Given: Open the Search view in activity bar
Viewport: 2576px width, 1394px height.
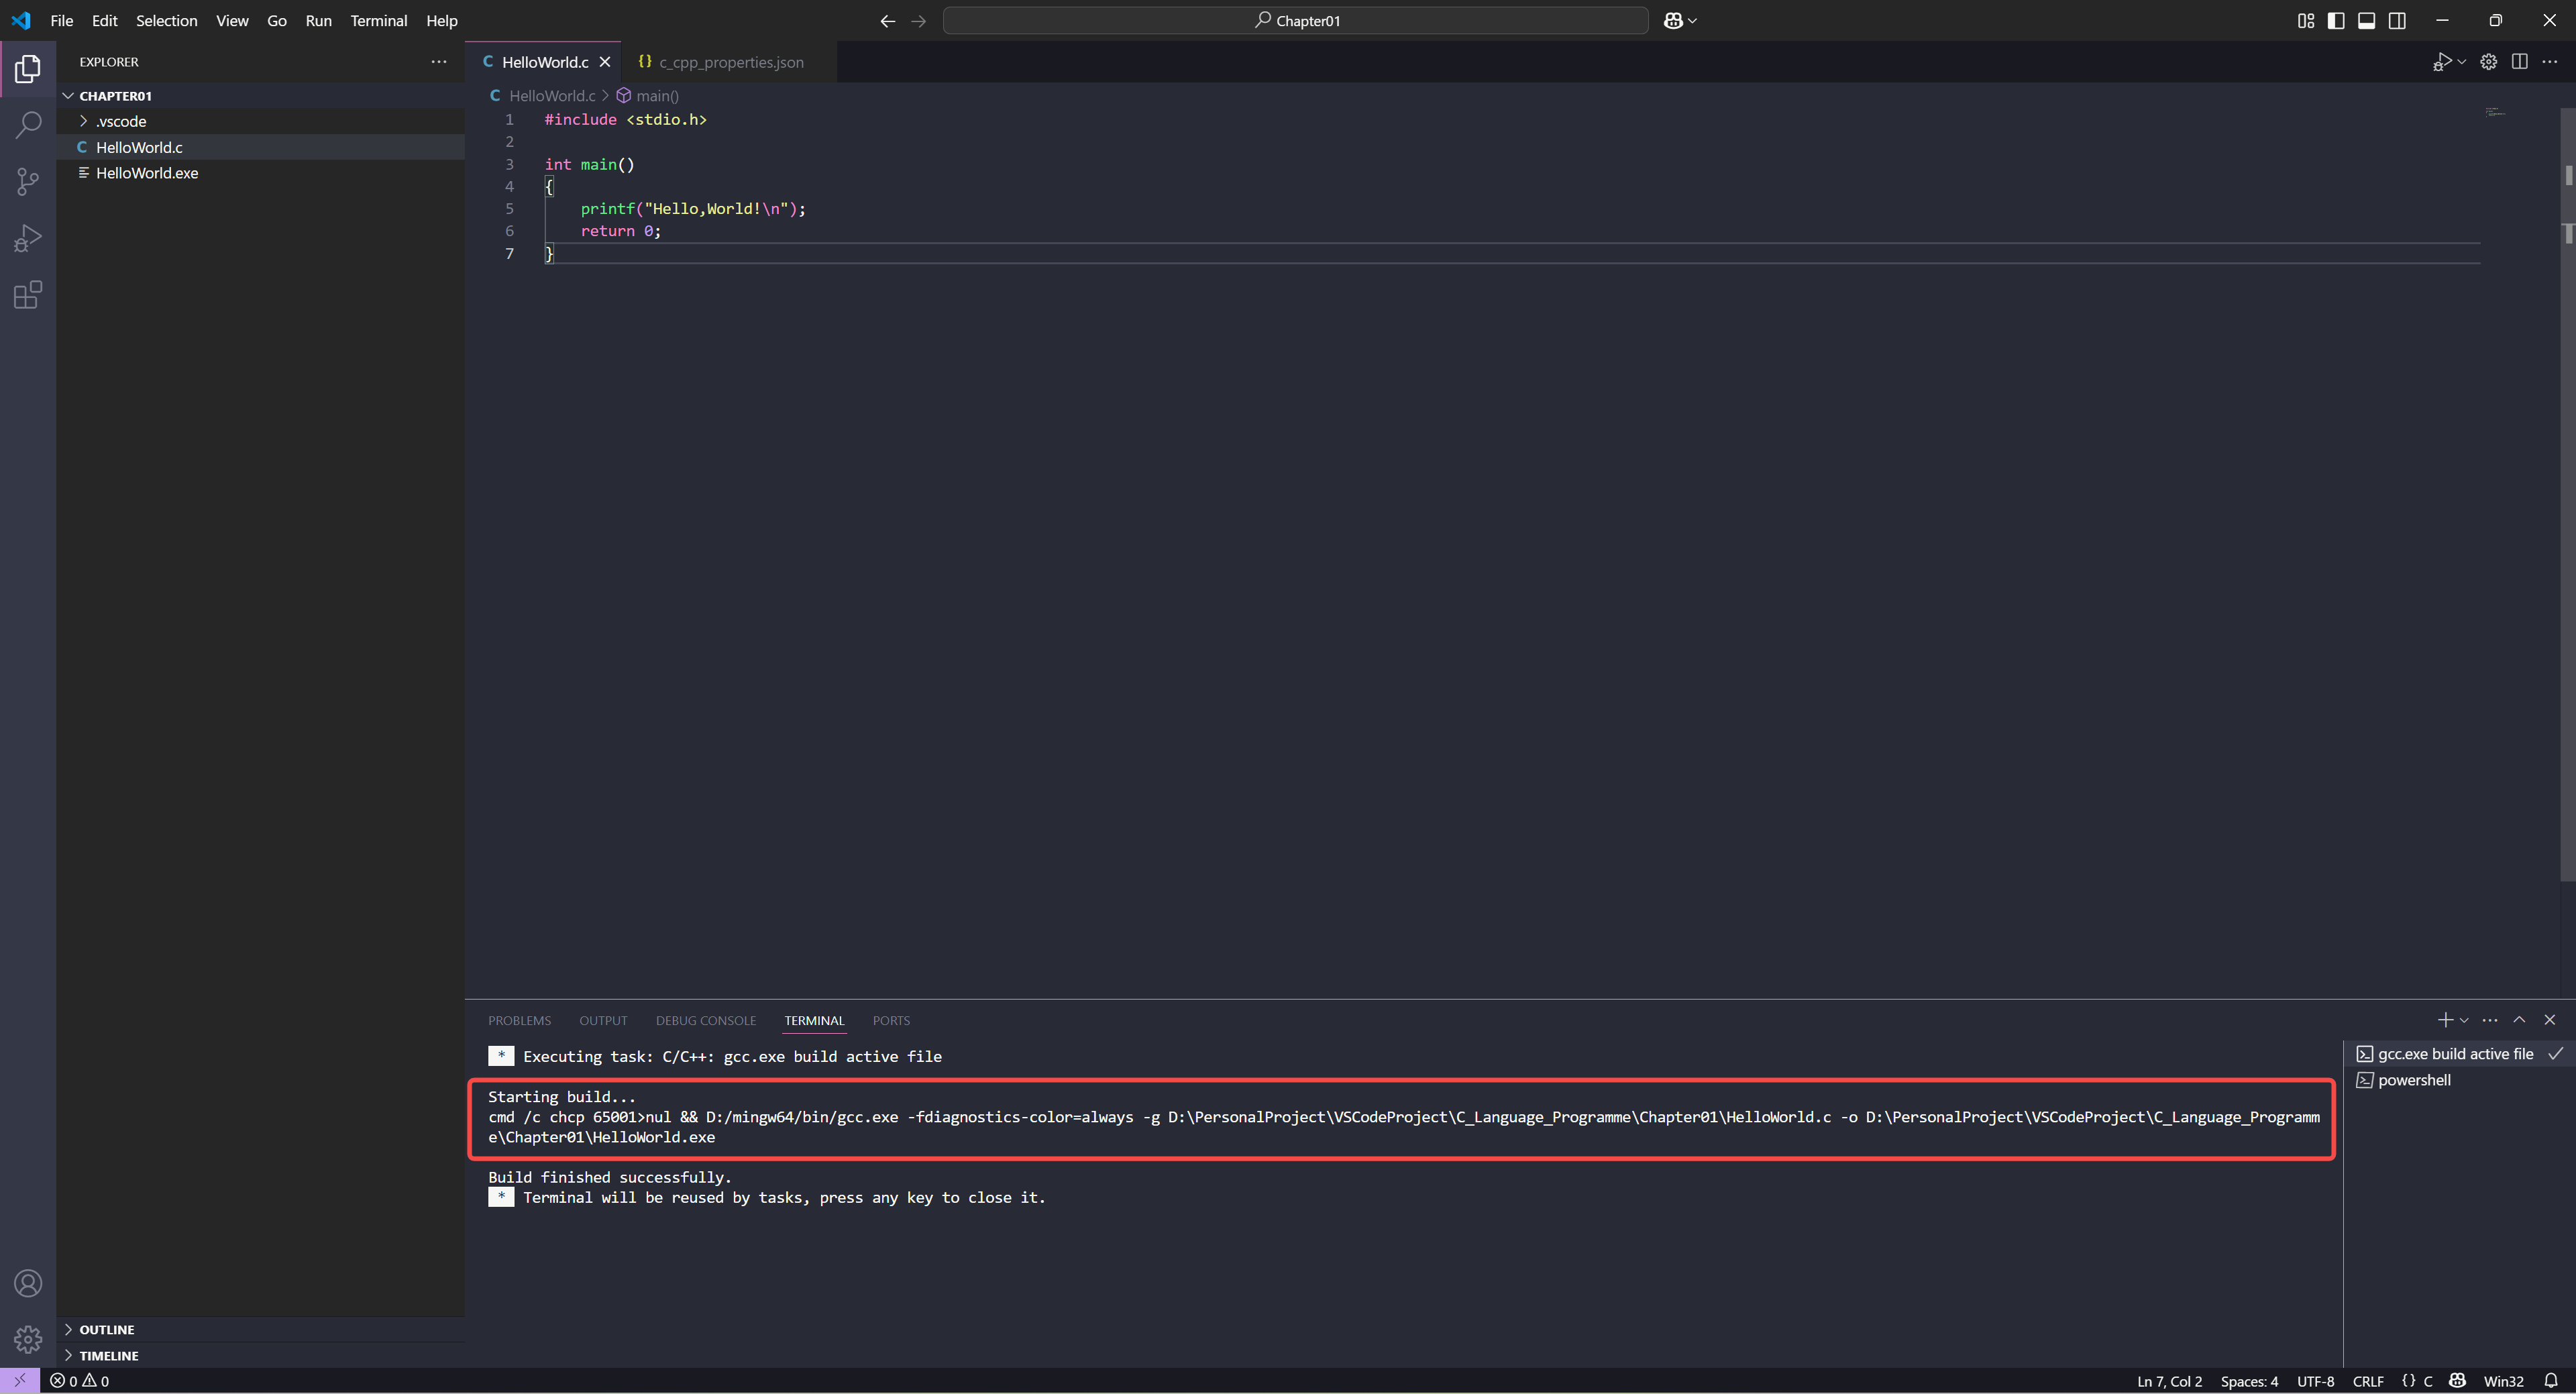Looking at the screenshot, I should 28,125.
